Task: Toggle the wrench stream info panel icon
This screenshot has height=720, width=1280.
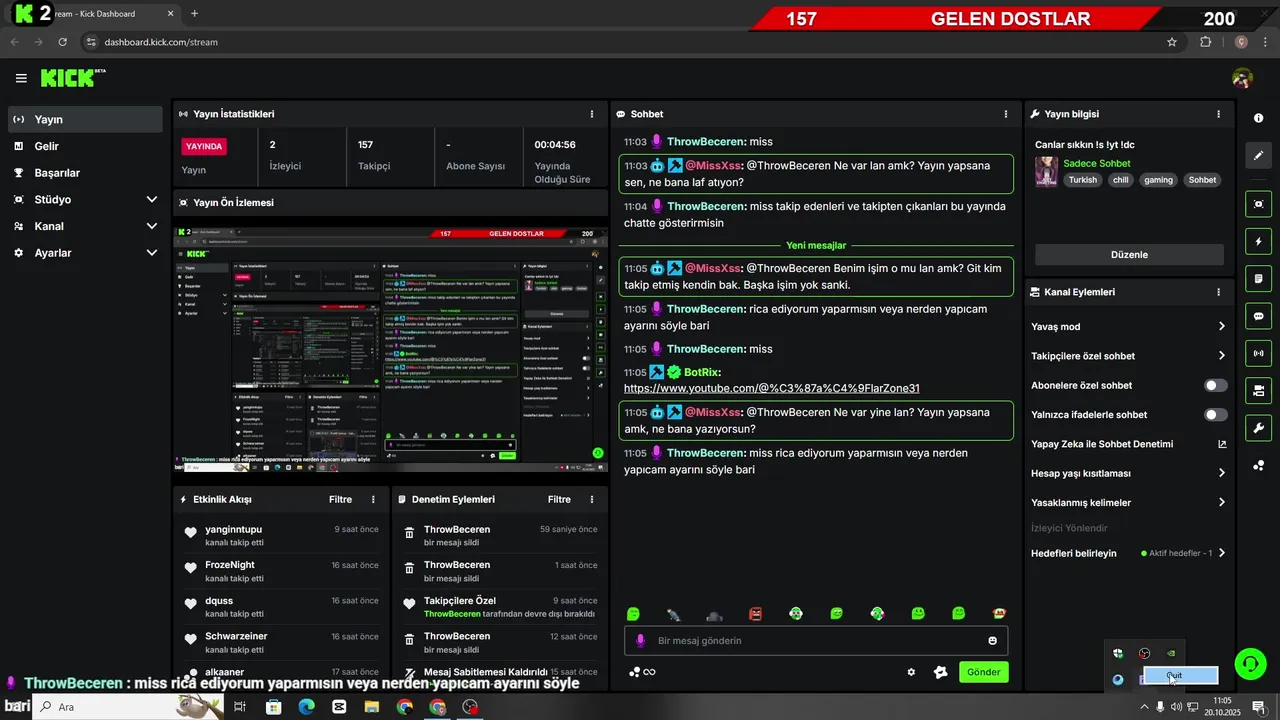Action: (x=1258, y=428)
